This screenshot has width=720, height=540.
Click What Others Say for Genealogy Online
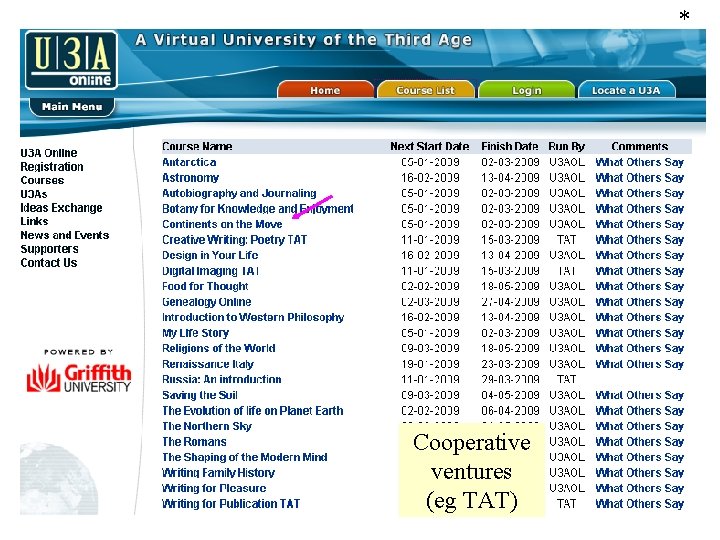click(640, 302)
